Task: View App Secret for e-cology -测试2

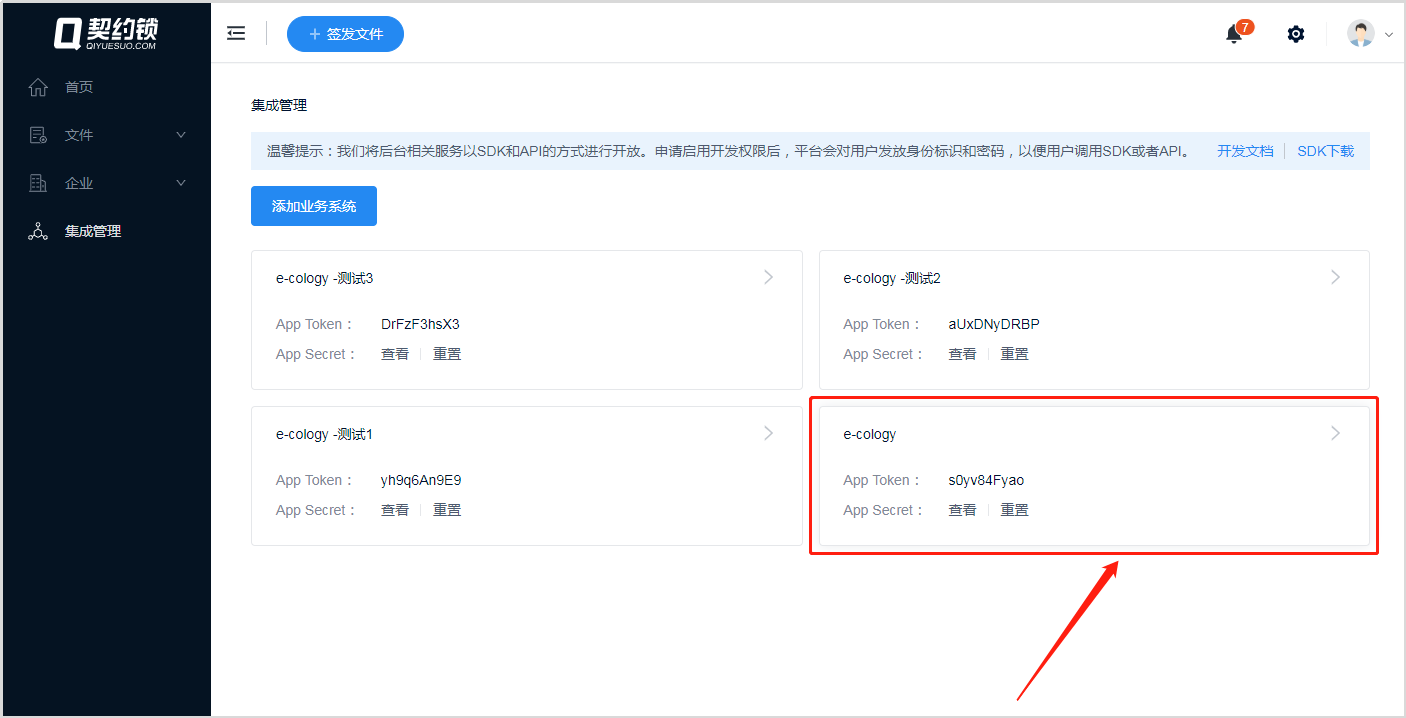Action: tap(962, 354)
